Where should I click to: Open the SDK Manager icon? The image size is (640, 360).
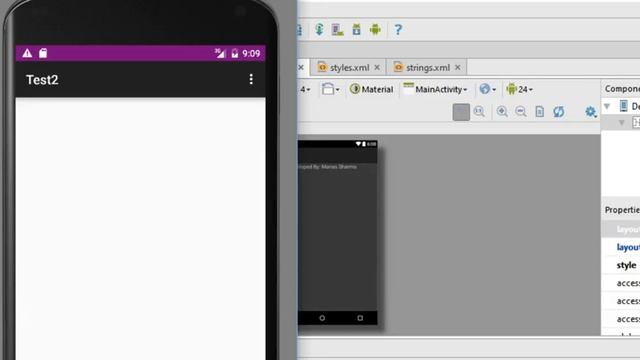(x=356, y=29)
